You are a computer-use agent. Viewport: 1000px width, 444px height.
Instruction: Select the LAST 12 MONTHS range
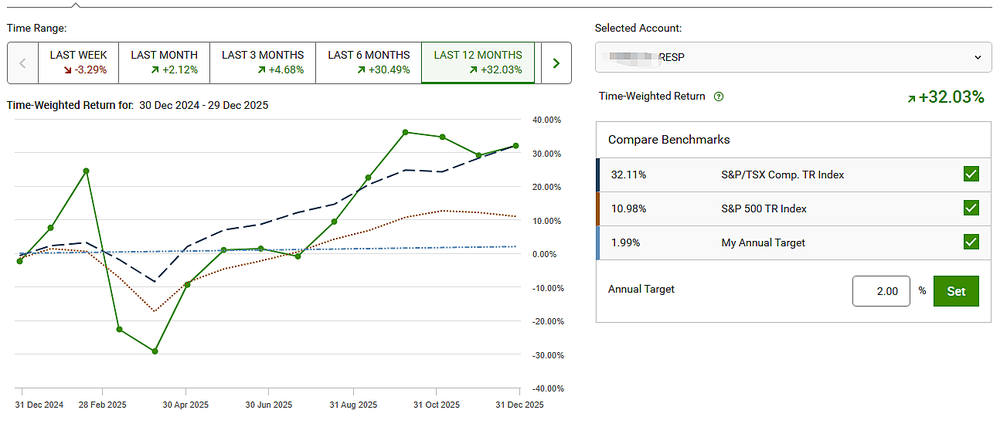point(479,62)
